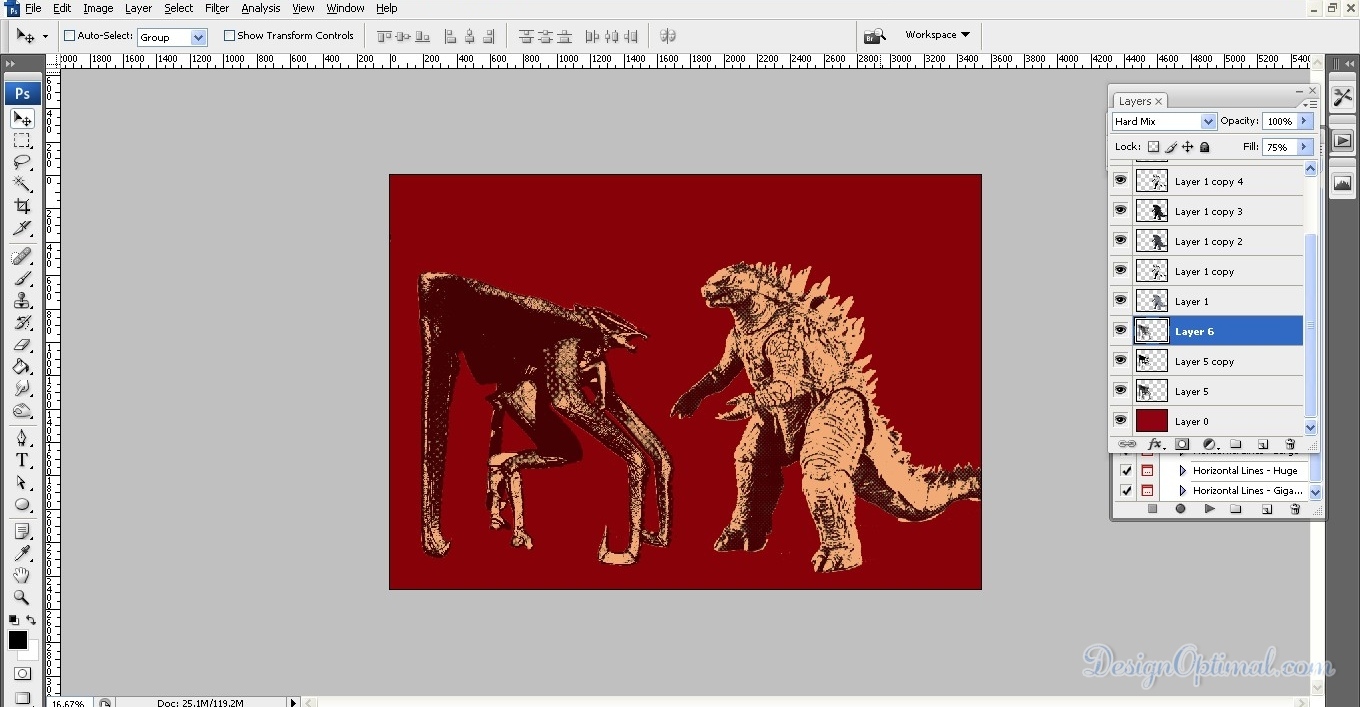Select the Rectangular Marquee tool
The height and width of the screenshot is (707, 1360).
click(22, 141)
